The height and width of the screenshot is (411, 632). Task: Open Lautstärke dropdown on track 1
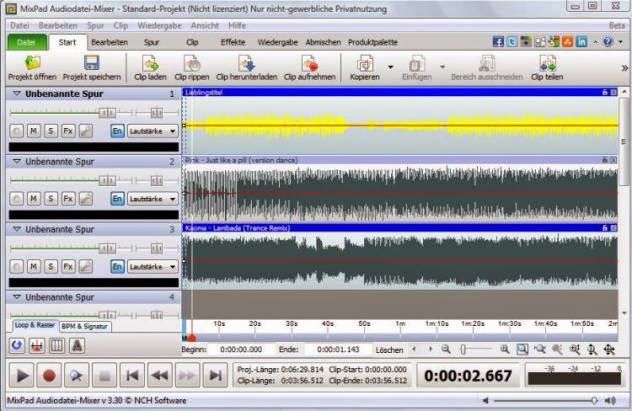[153, 131]
